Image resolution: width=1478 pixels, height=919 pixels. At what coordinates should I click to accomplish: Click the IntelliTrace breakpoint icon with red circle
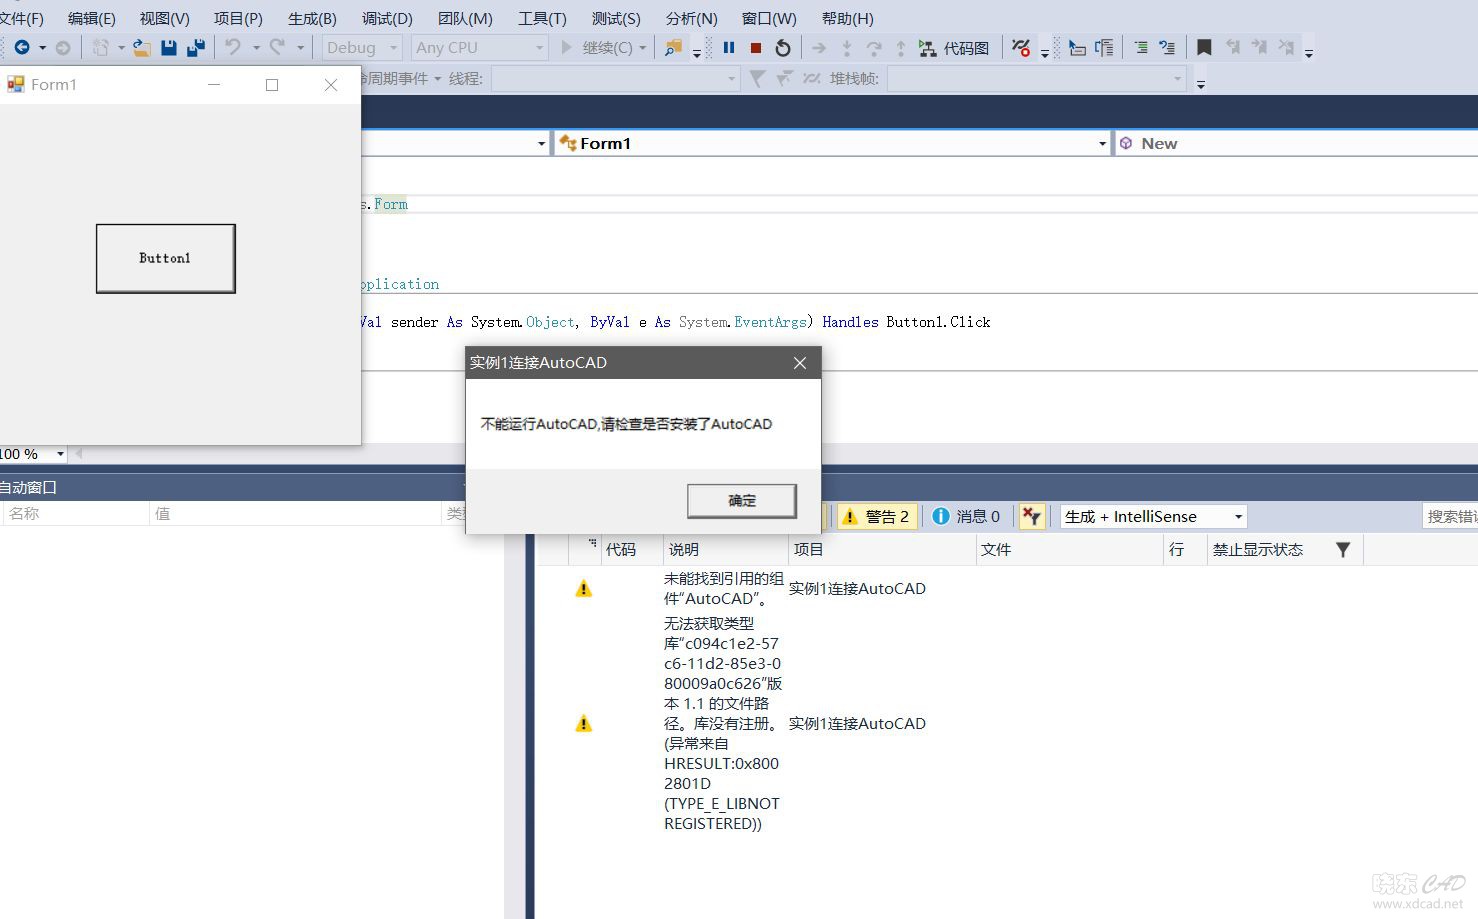click(x=1021, y=47)
